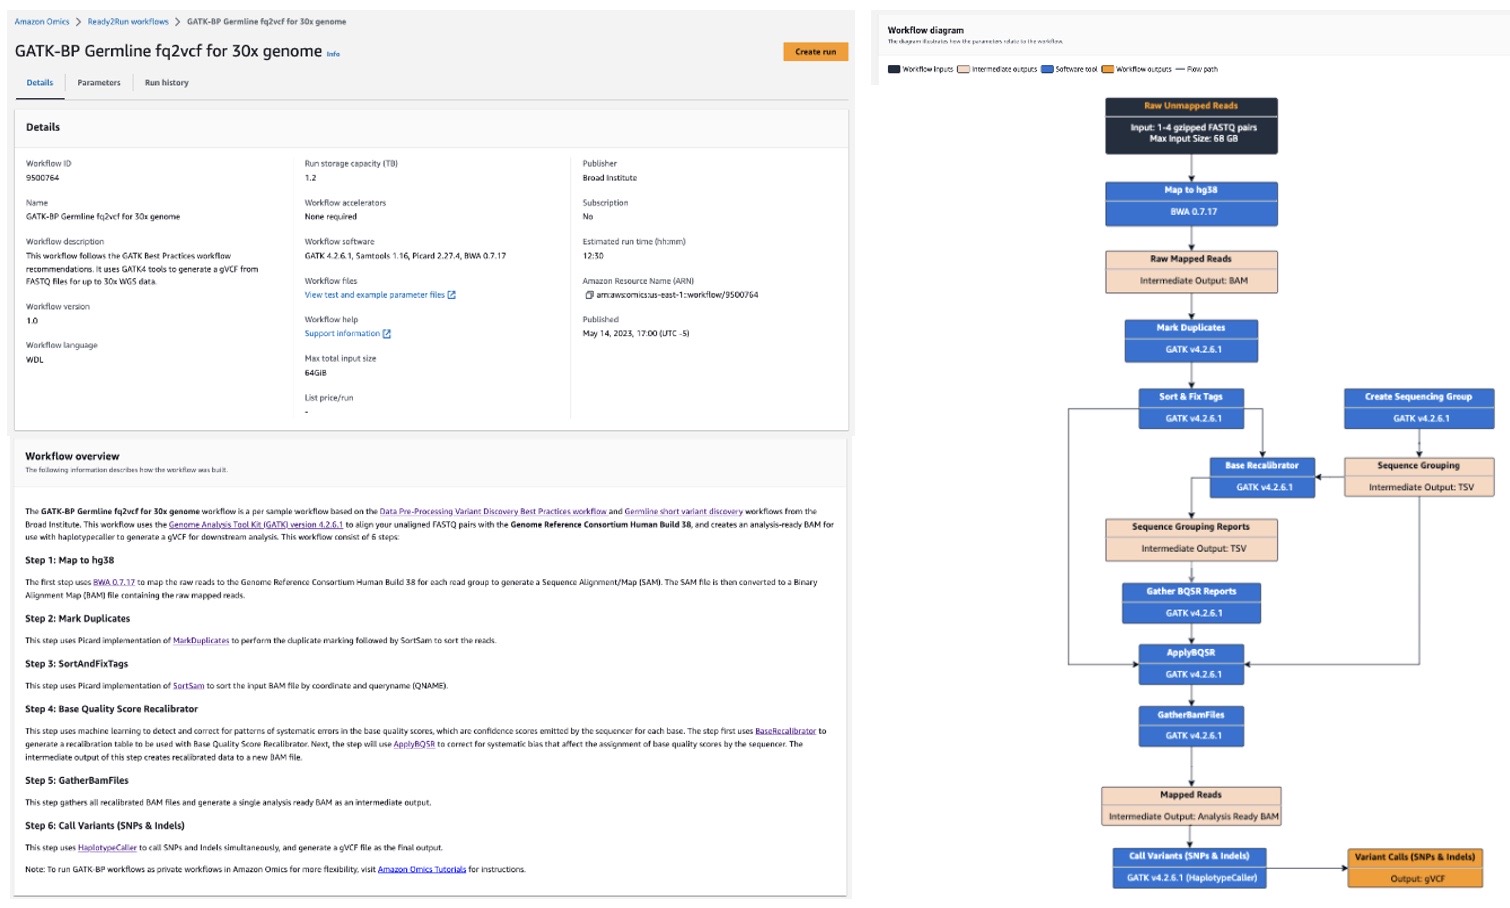Click external-link icon after Support information
Viewport: 1510px width, 908px height.
click(387, 334)
